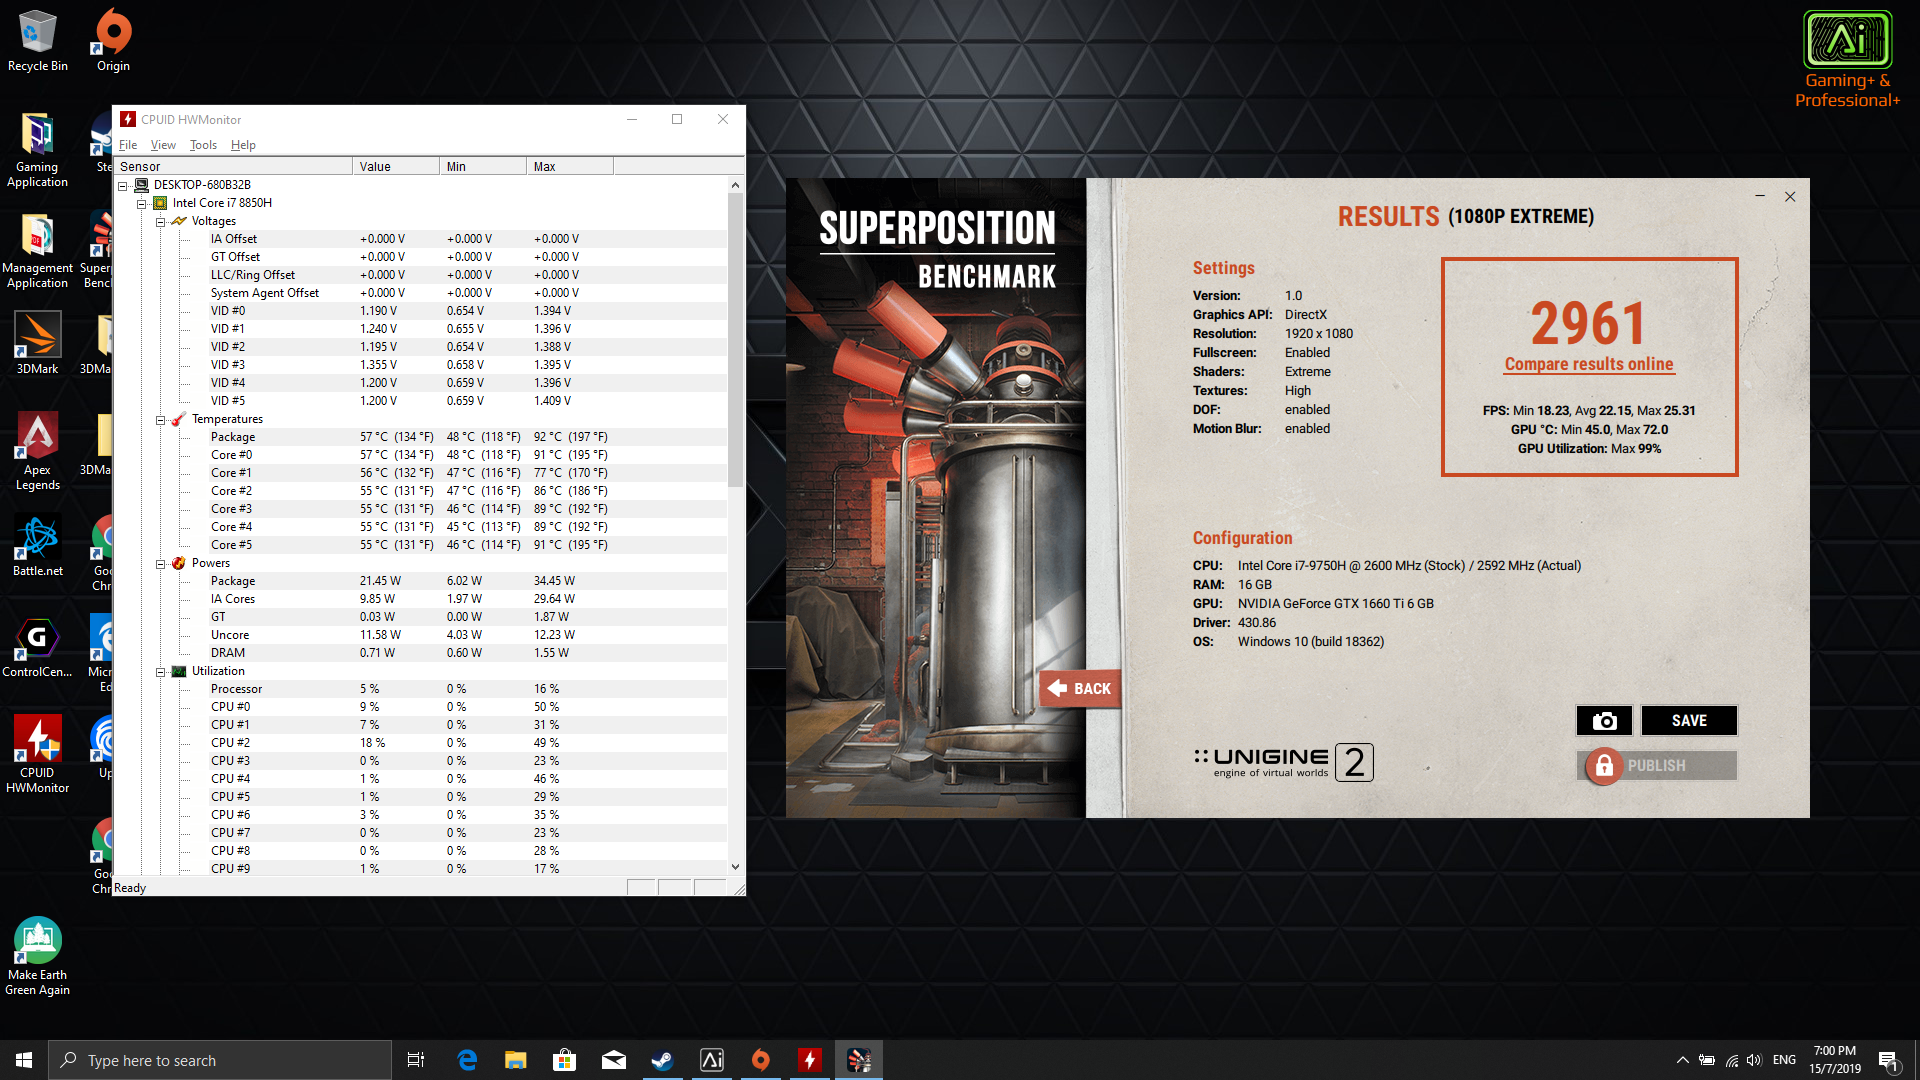Open Battle.net desktop shortcut
The image size is (1920, 1080).
[x=38, y=546]
